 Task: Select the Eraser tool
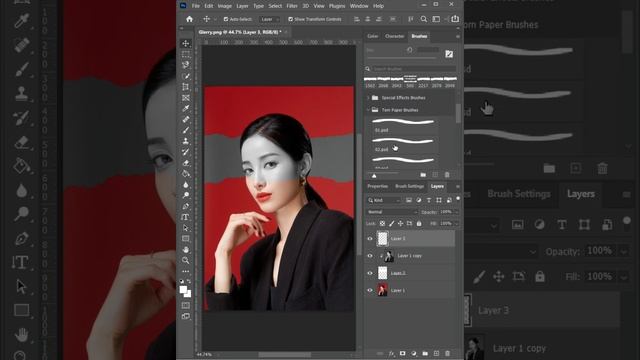click(x=186, y=162)
